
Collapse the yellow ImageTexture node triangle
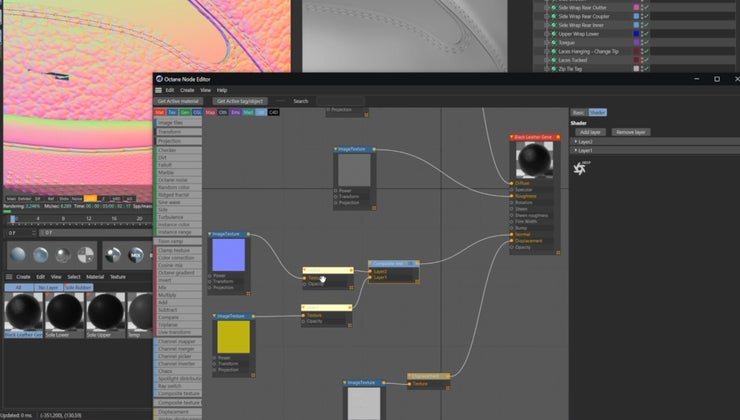214,316
